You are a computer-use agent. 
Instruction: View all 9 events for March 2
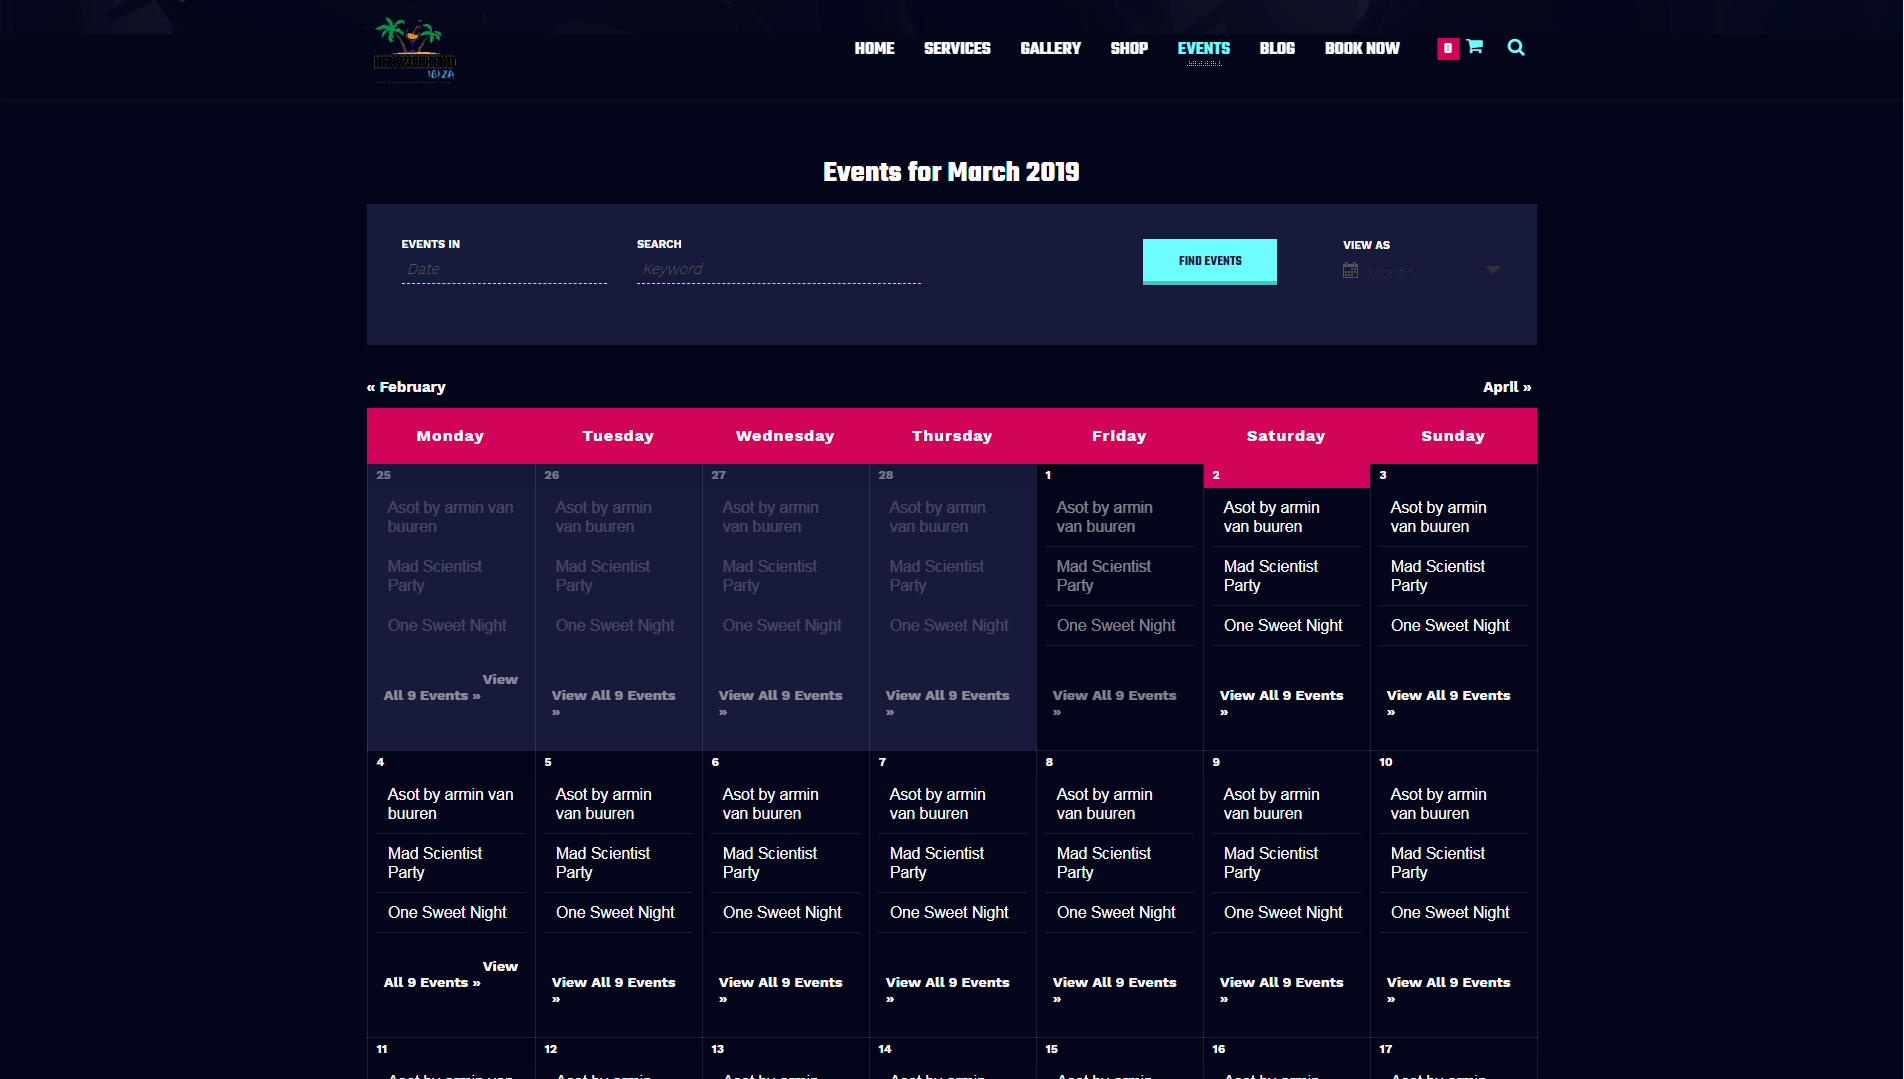click(1281, 702)
